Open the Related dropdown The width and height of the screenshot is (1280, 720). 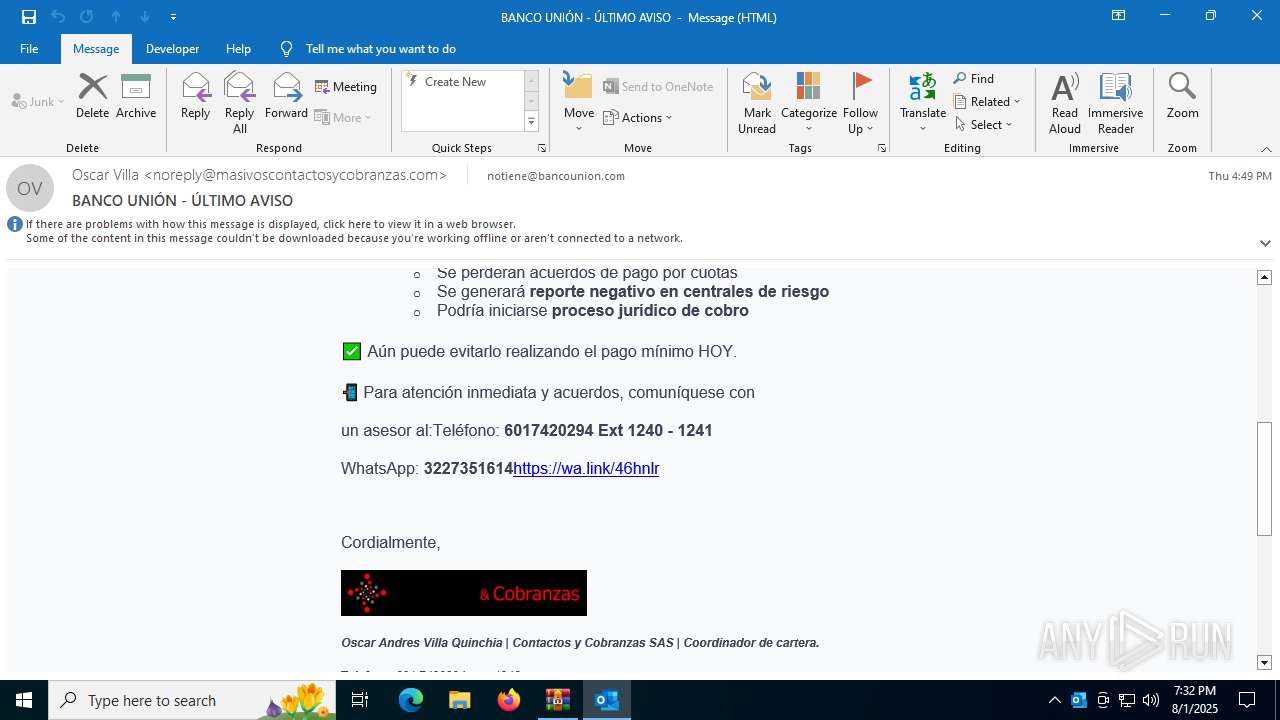coord(987,102)
